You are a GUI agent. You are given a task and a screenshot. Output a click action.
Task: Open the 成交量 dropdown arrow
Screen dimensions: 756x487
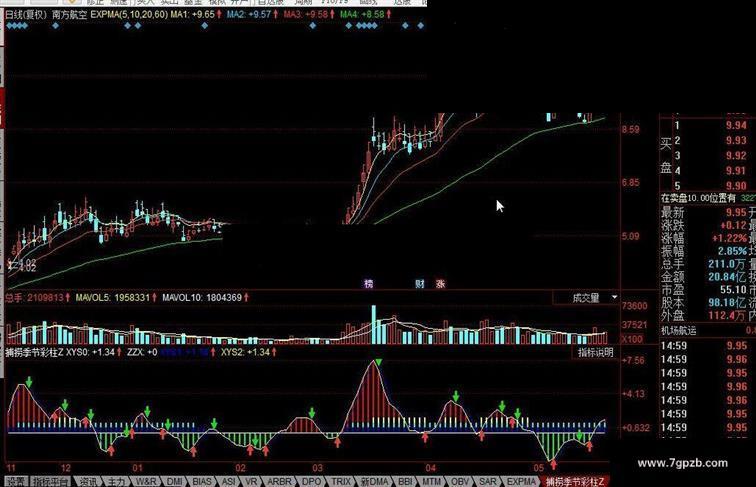[614, 298]
